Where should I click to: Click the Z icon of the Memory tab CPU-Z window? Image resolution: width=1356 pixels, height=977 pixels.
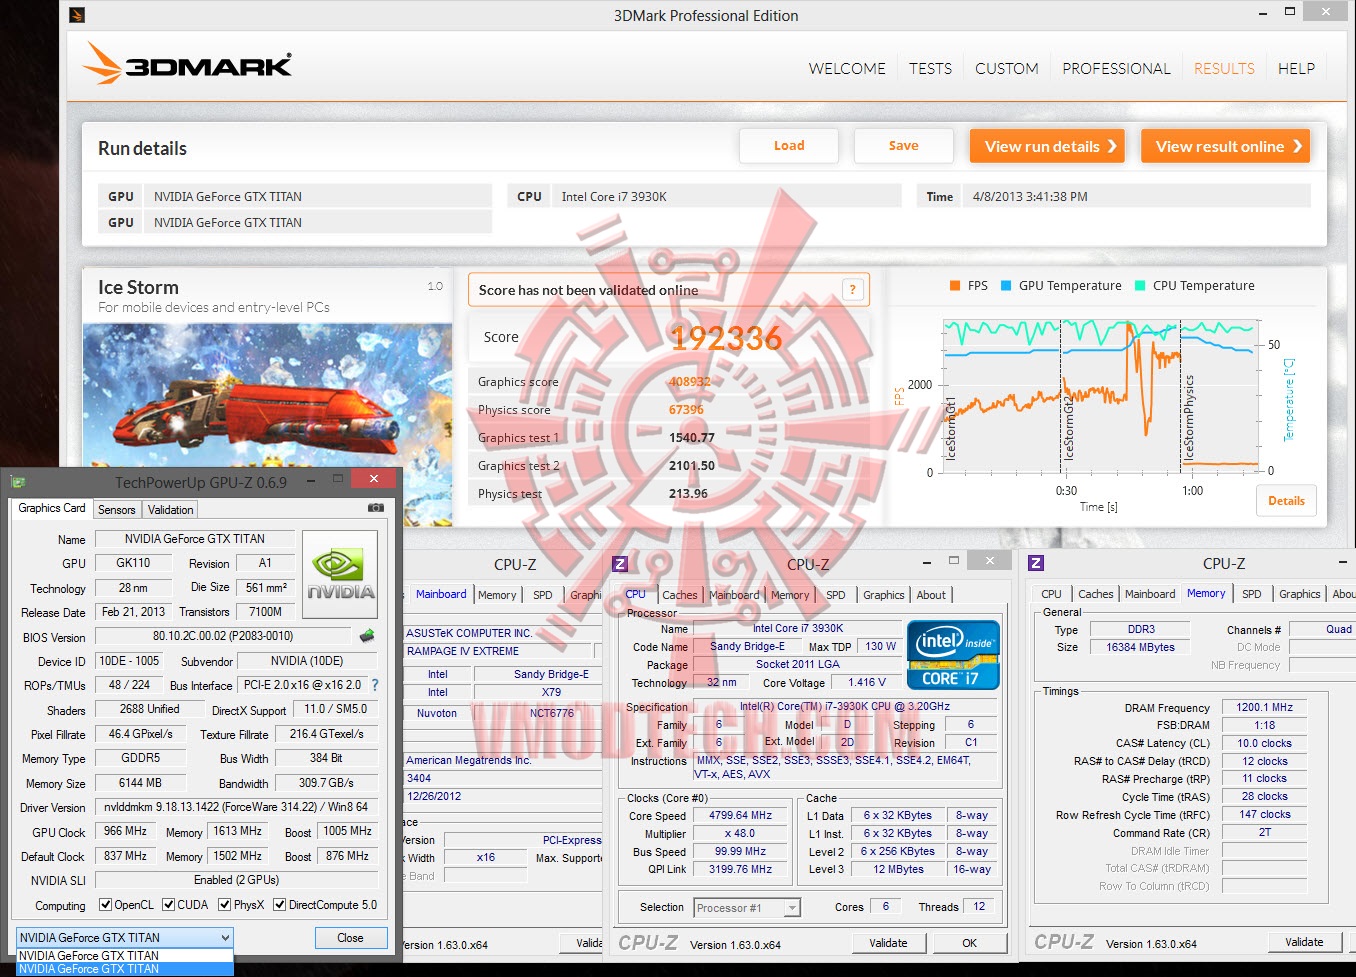[1036, 563]
